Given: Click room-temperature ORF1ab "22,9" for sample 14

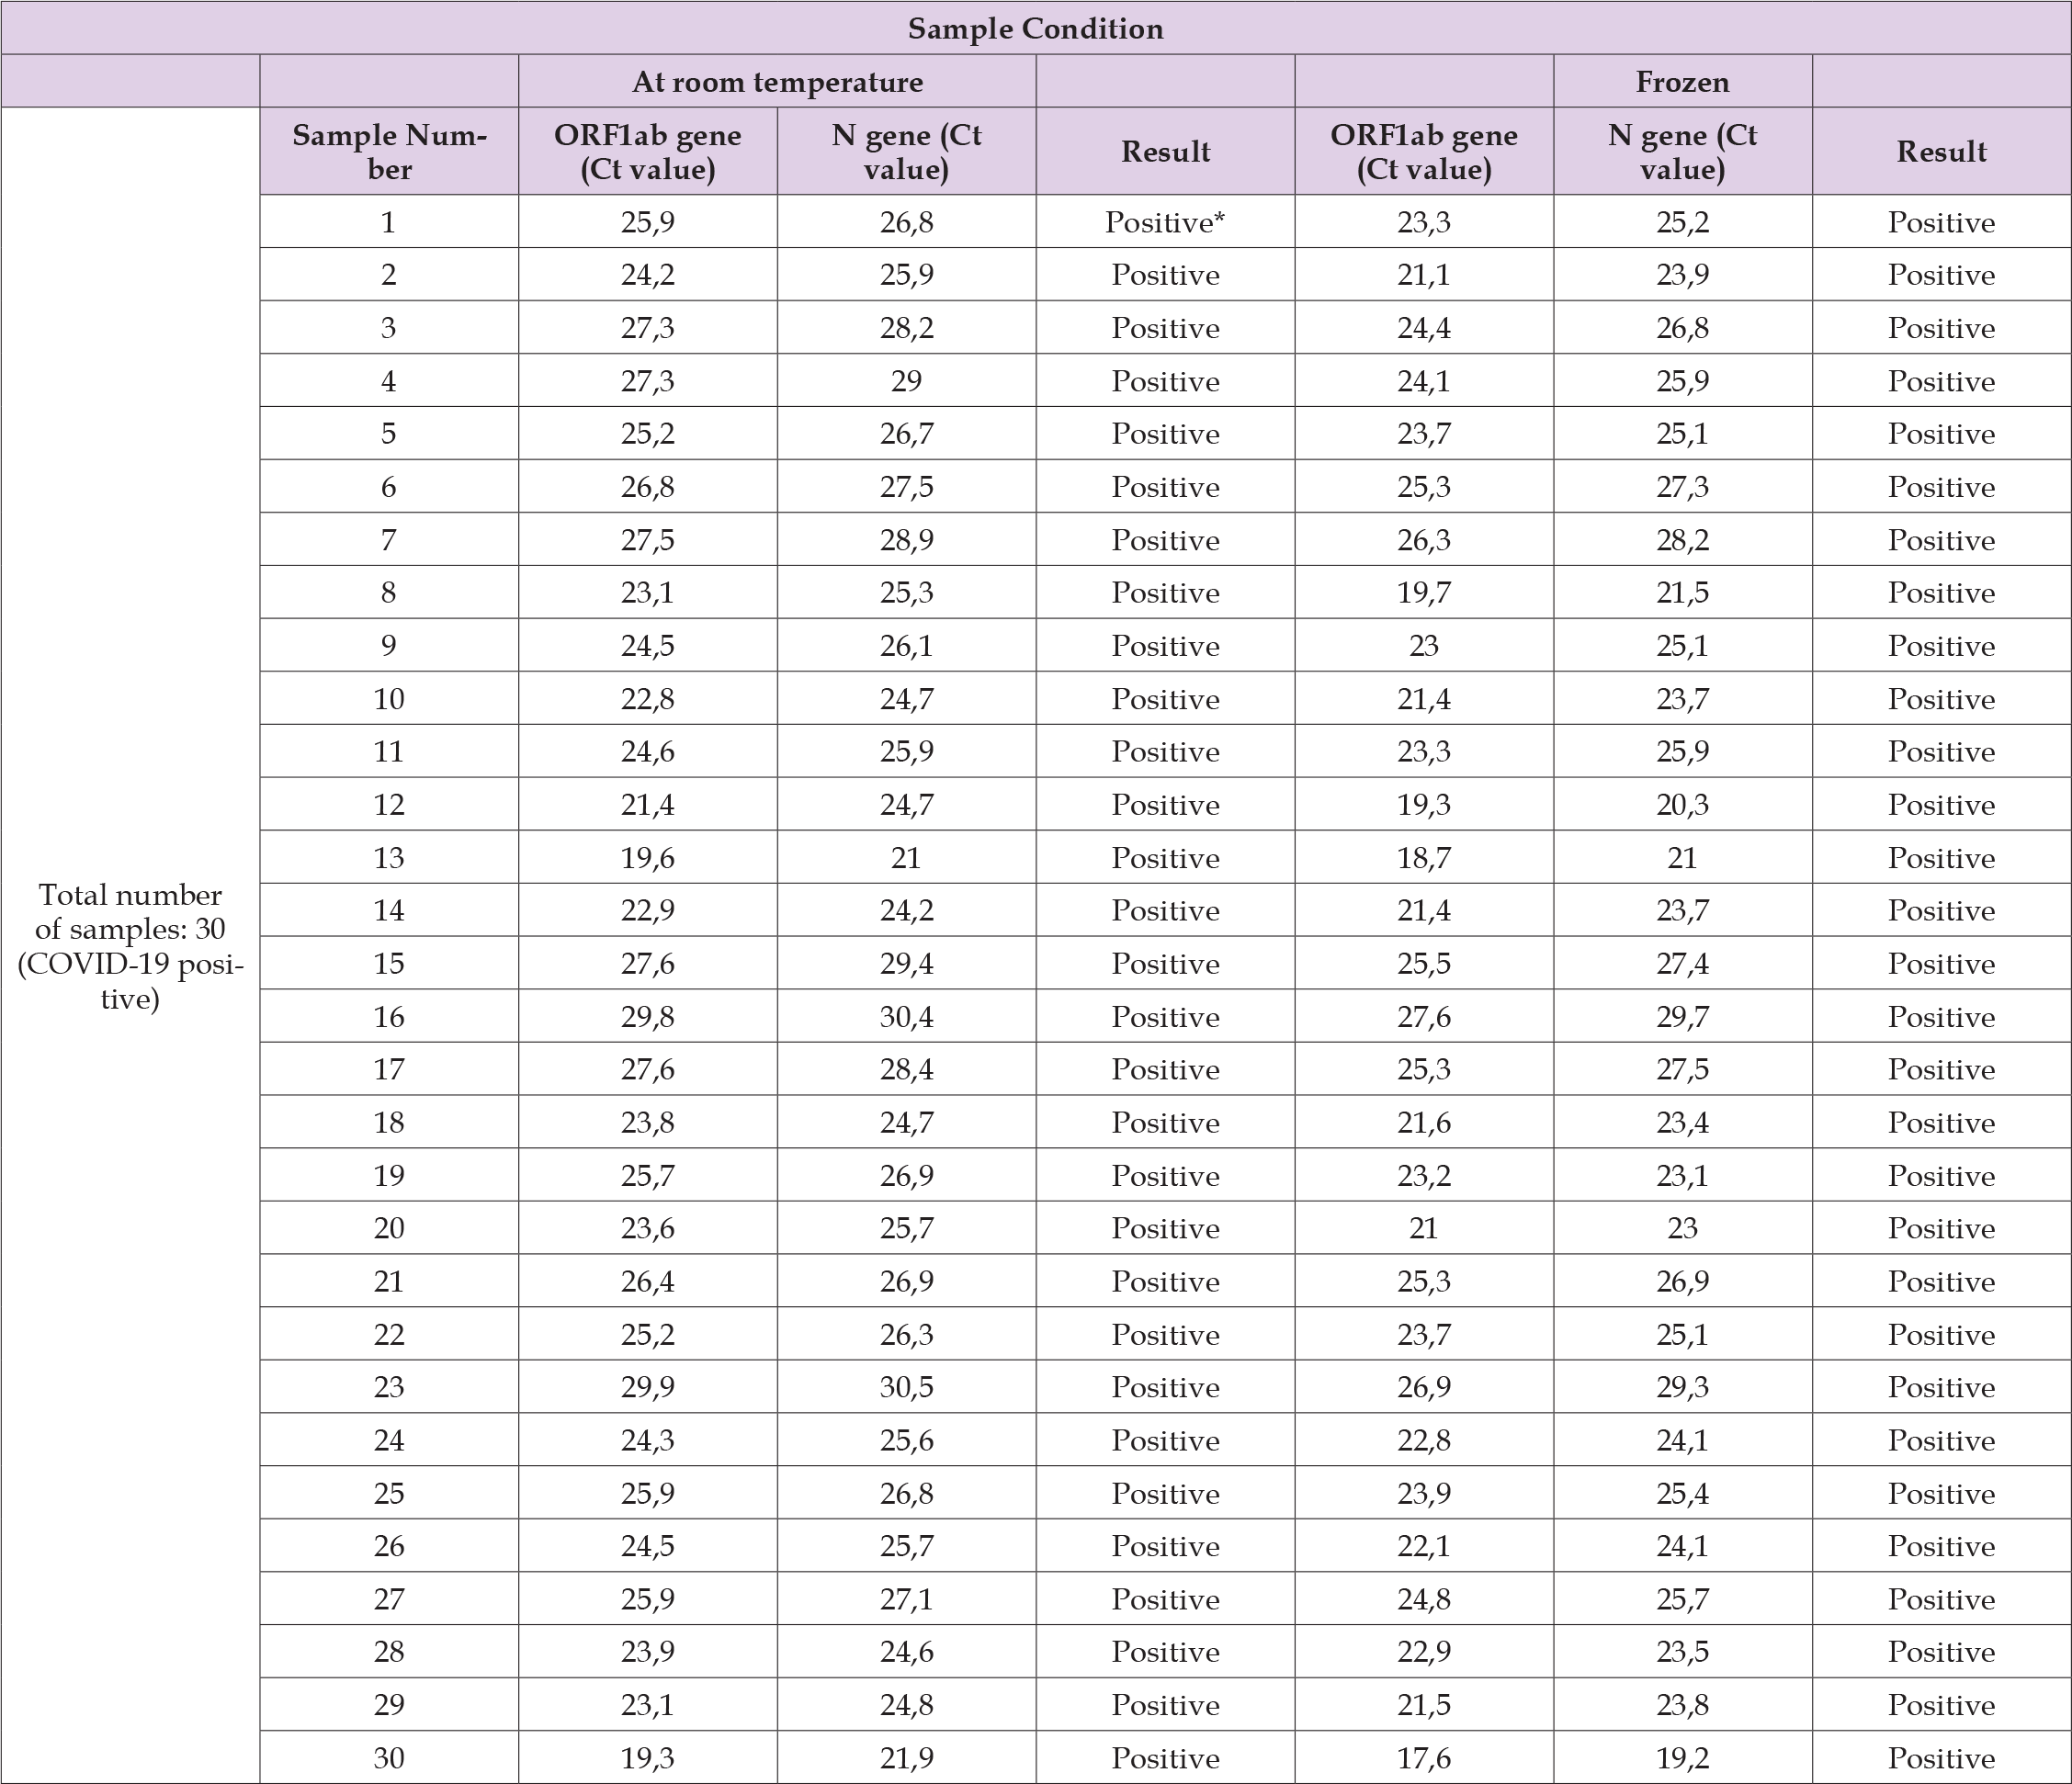Looking at the screenshot, I should click(648, 911).
